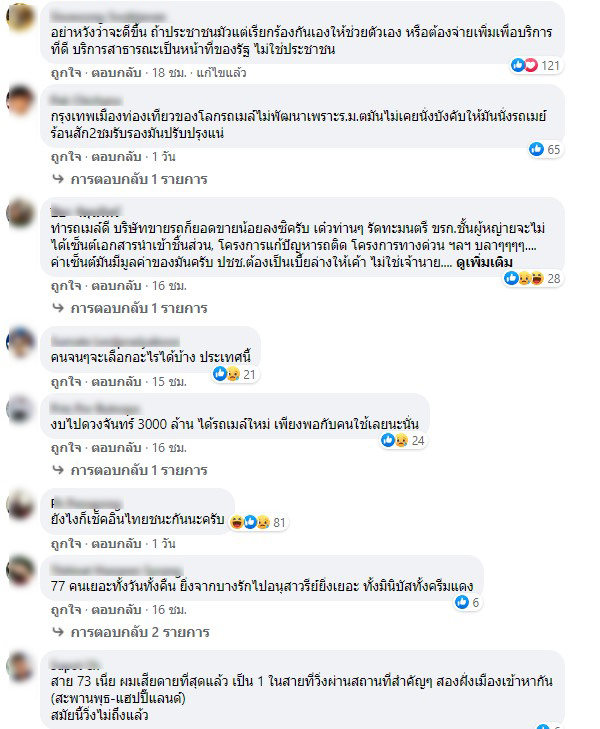Image resolution: width=600 pixels, height=729 pixels.
Task: Open reactions list showing 21
Action: (x=235, y=374)
